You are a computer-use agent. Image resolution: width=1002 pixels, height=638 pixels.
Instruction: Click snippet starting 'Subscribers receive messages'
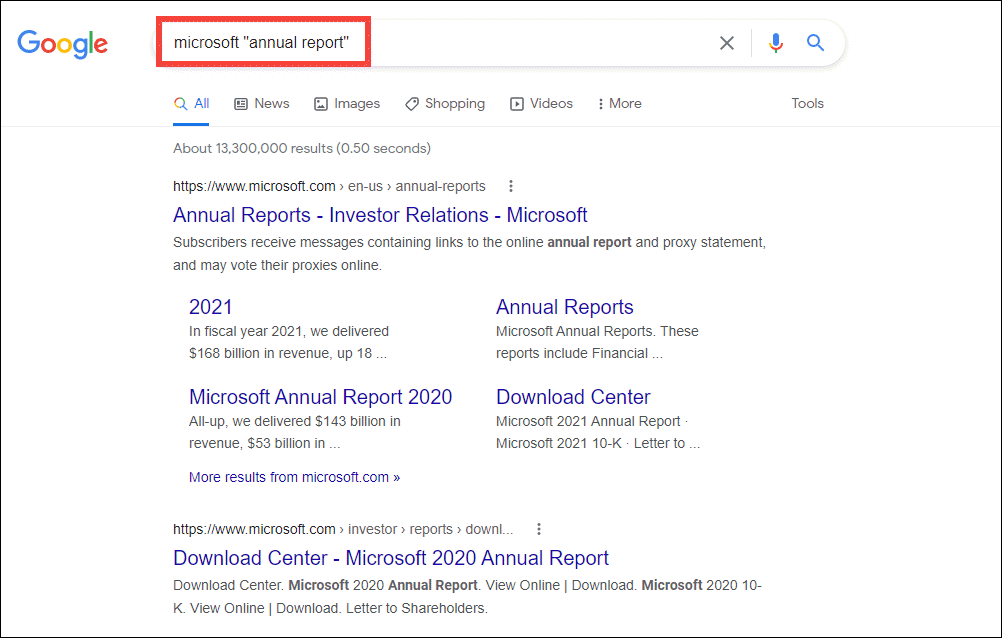pos(470,254)
